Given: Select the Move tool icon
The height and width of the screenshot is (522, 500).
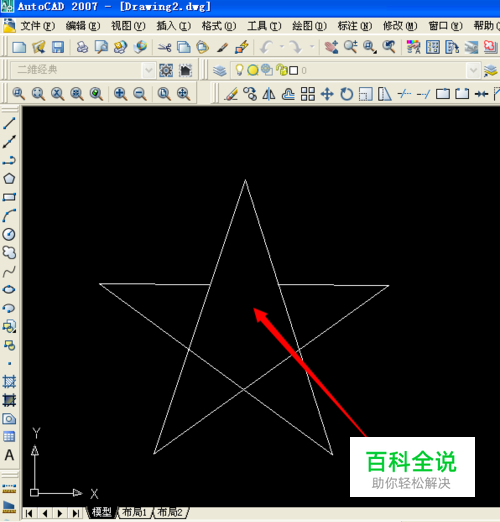Looking at the screenshot, I should (327, 94).
